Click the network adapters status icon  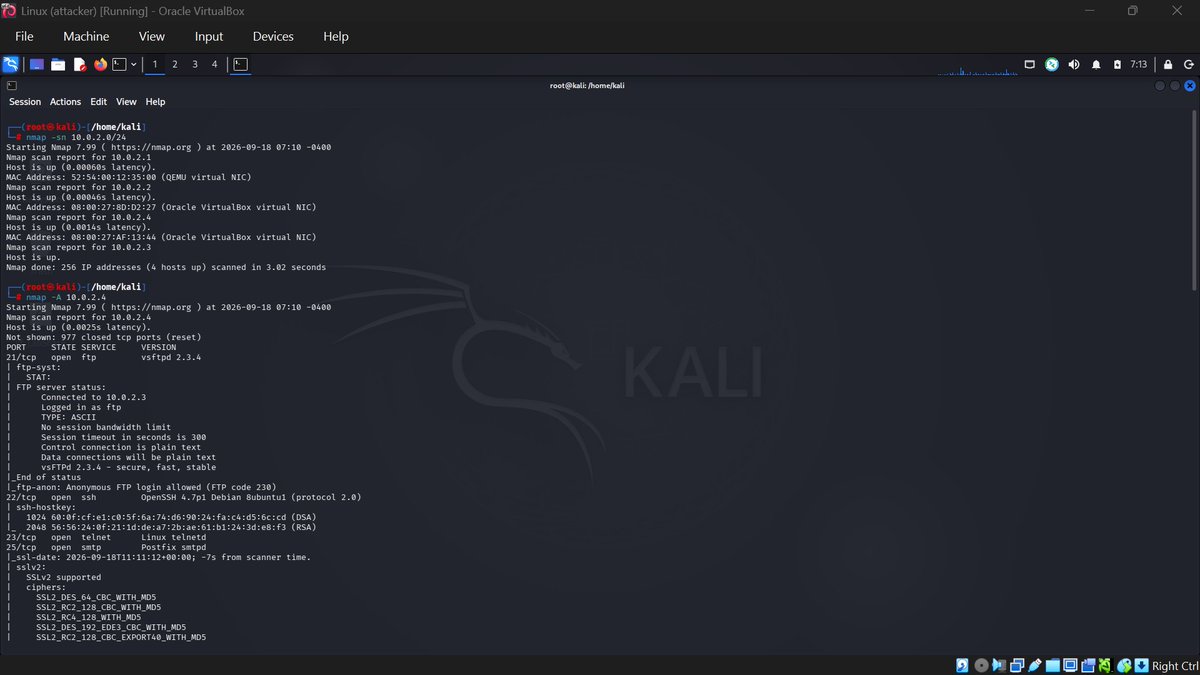tap(1017, 666)
